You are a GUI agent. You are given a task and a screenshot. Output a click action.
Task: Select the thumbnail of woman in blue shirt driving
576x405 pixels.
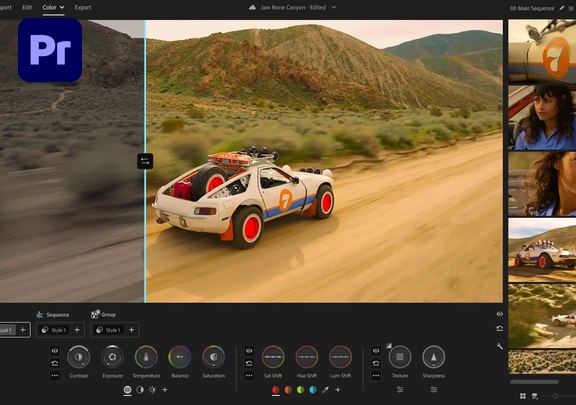542,118
